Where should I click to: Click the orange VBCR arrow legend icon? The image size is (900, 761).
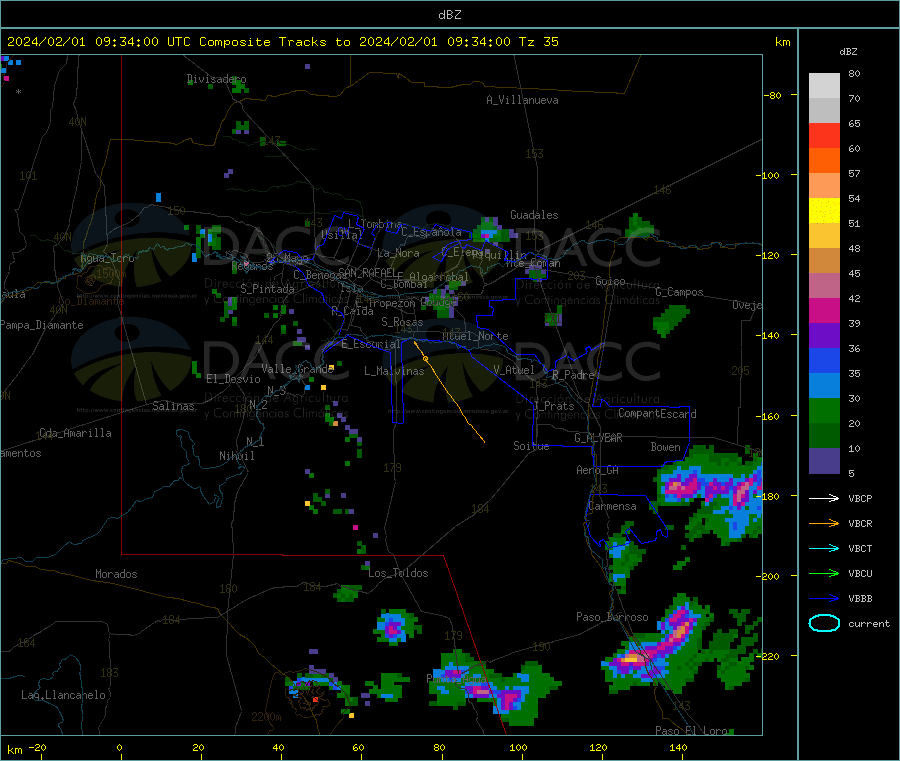(x=824, y=523)
